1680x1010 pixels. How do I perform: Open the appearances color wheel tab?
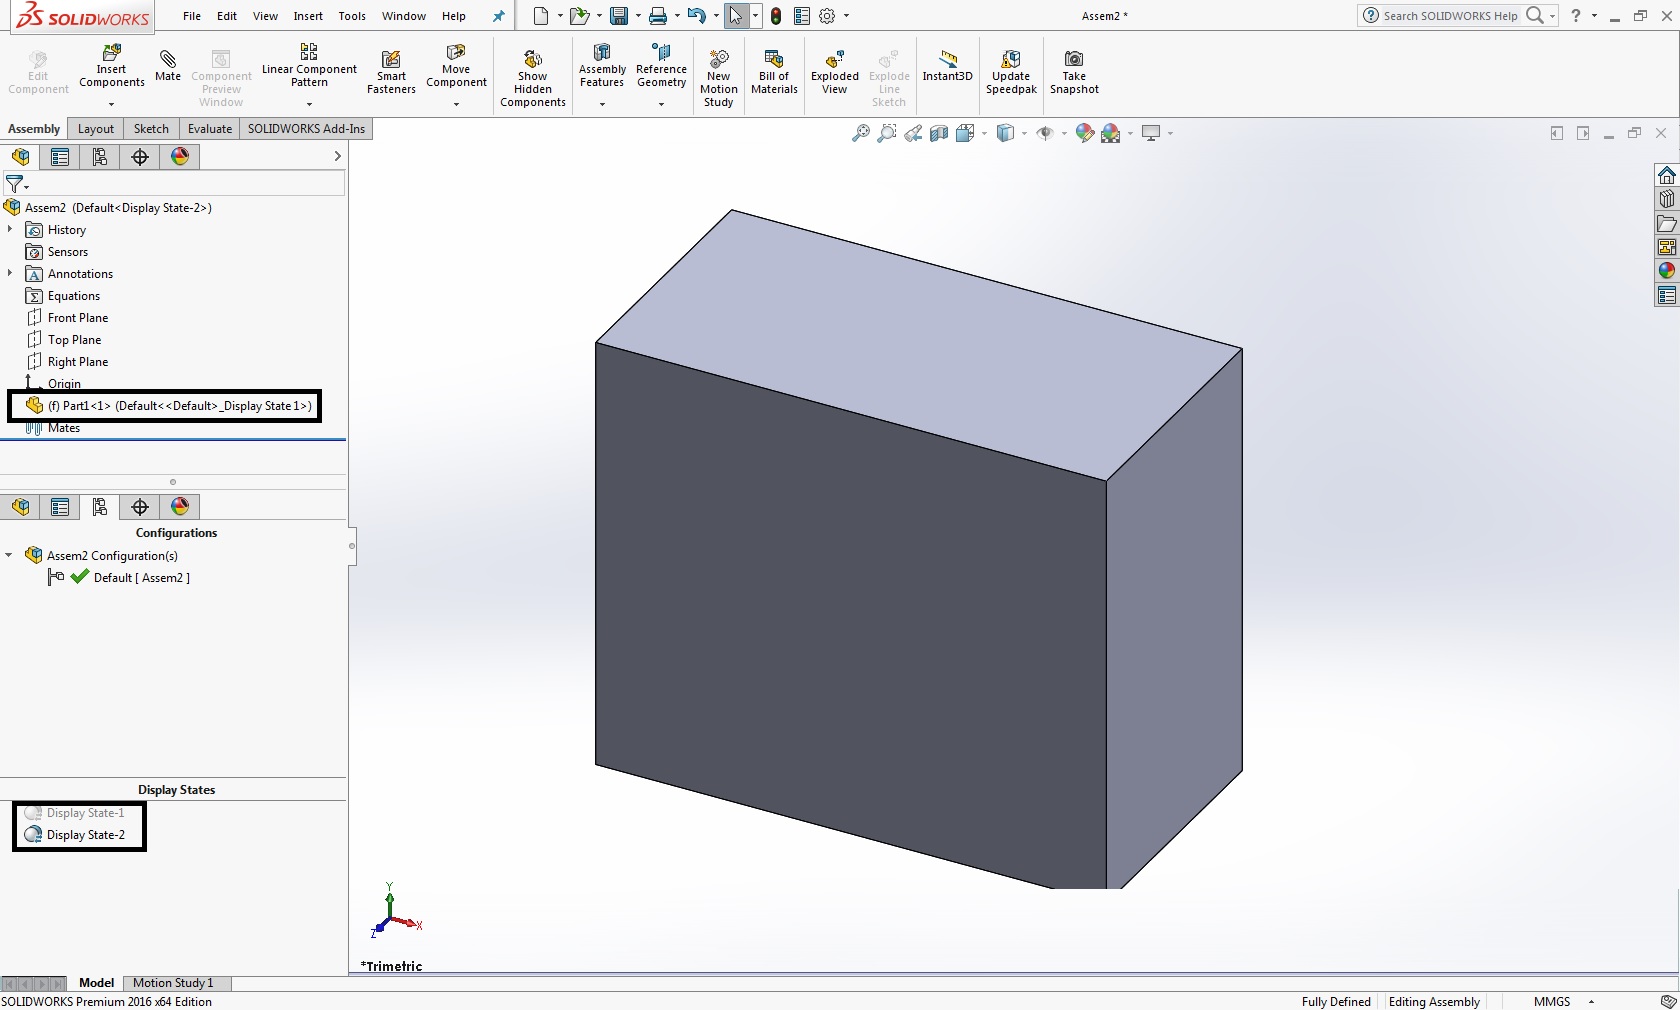[180, 157]
